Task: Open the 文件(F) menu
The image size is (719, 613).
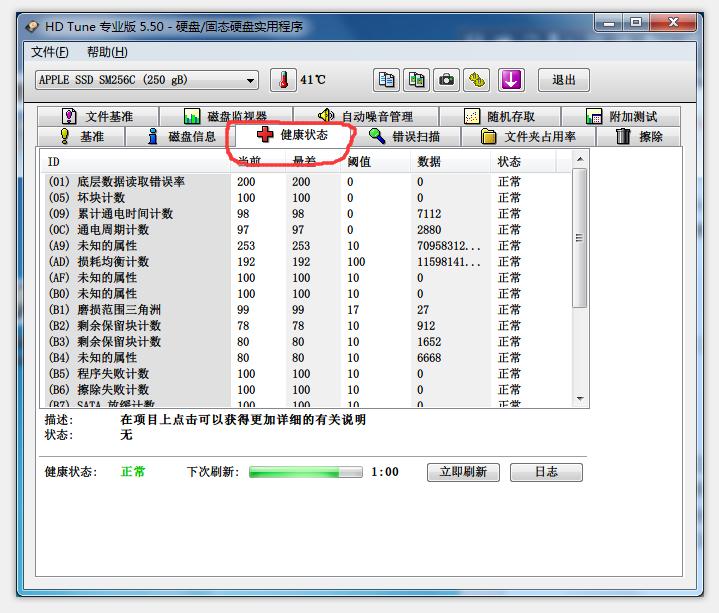Action: point(50,52)
